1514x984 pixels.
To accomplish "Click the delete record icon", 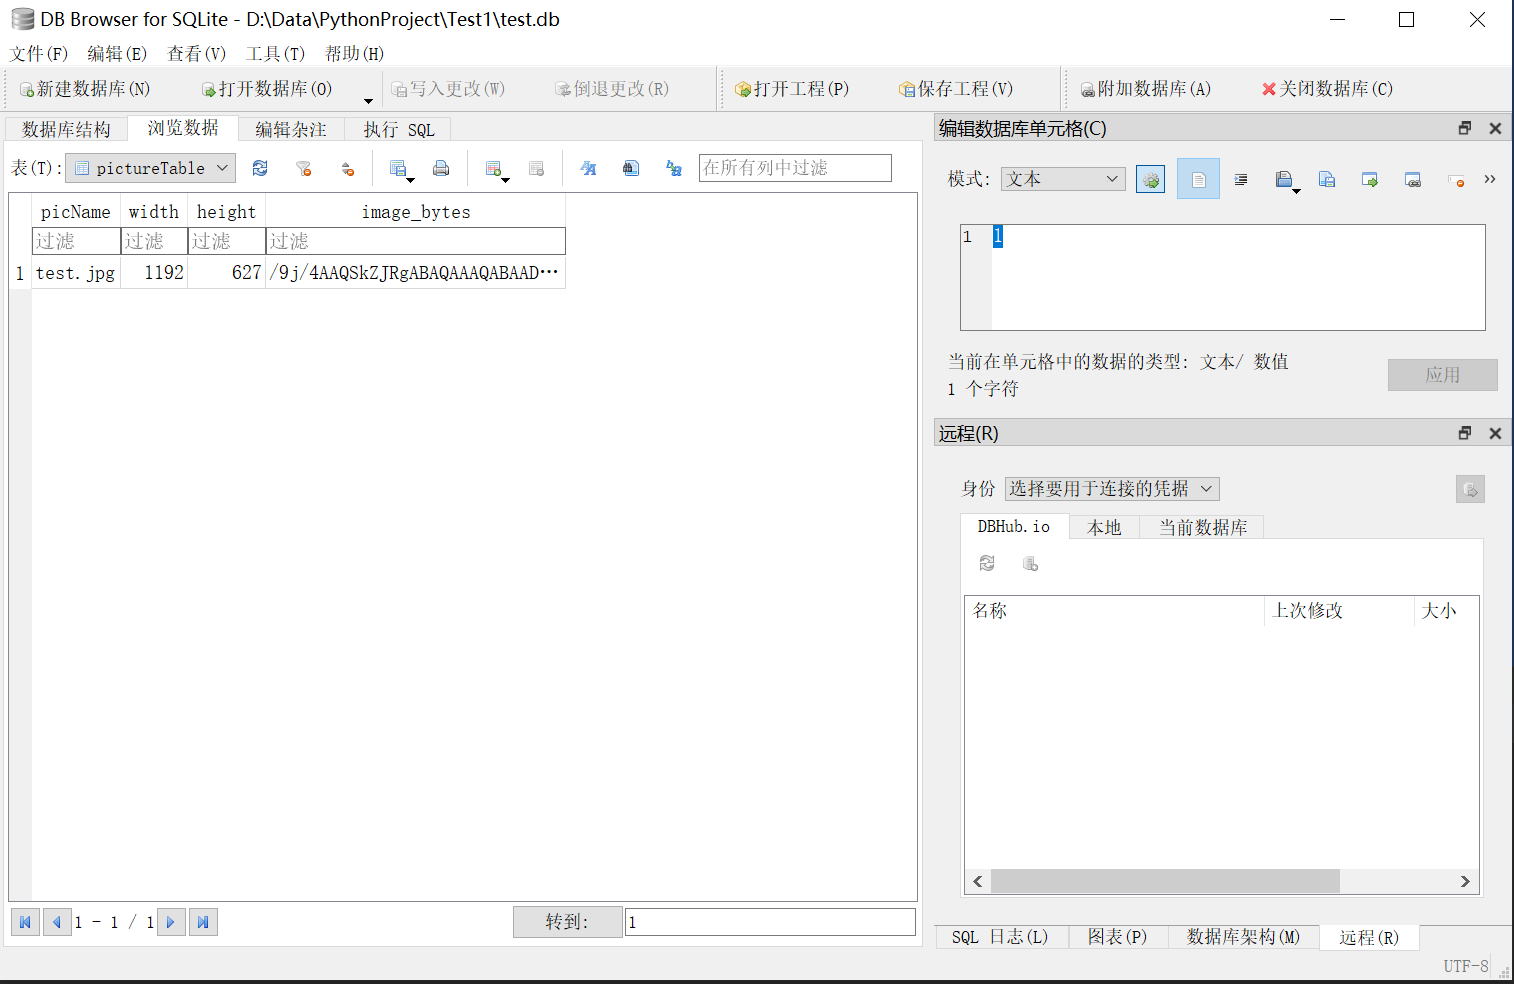I will point(536,168).
